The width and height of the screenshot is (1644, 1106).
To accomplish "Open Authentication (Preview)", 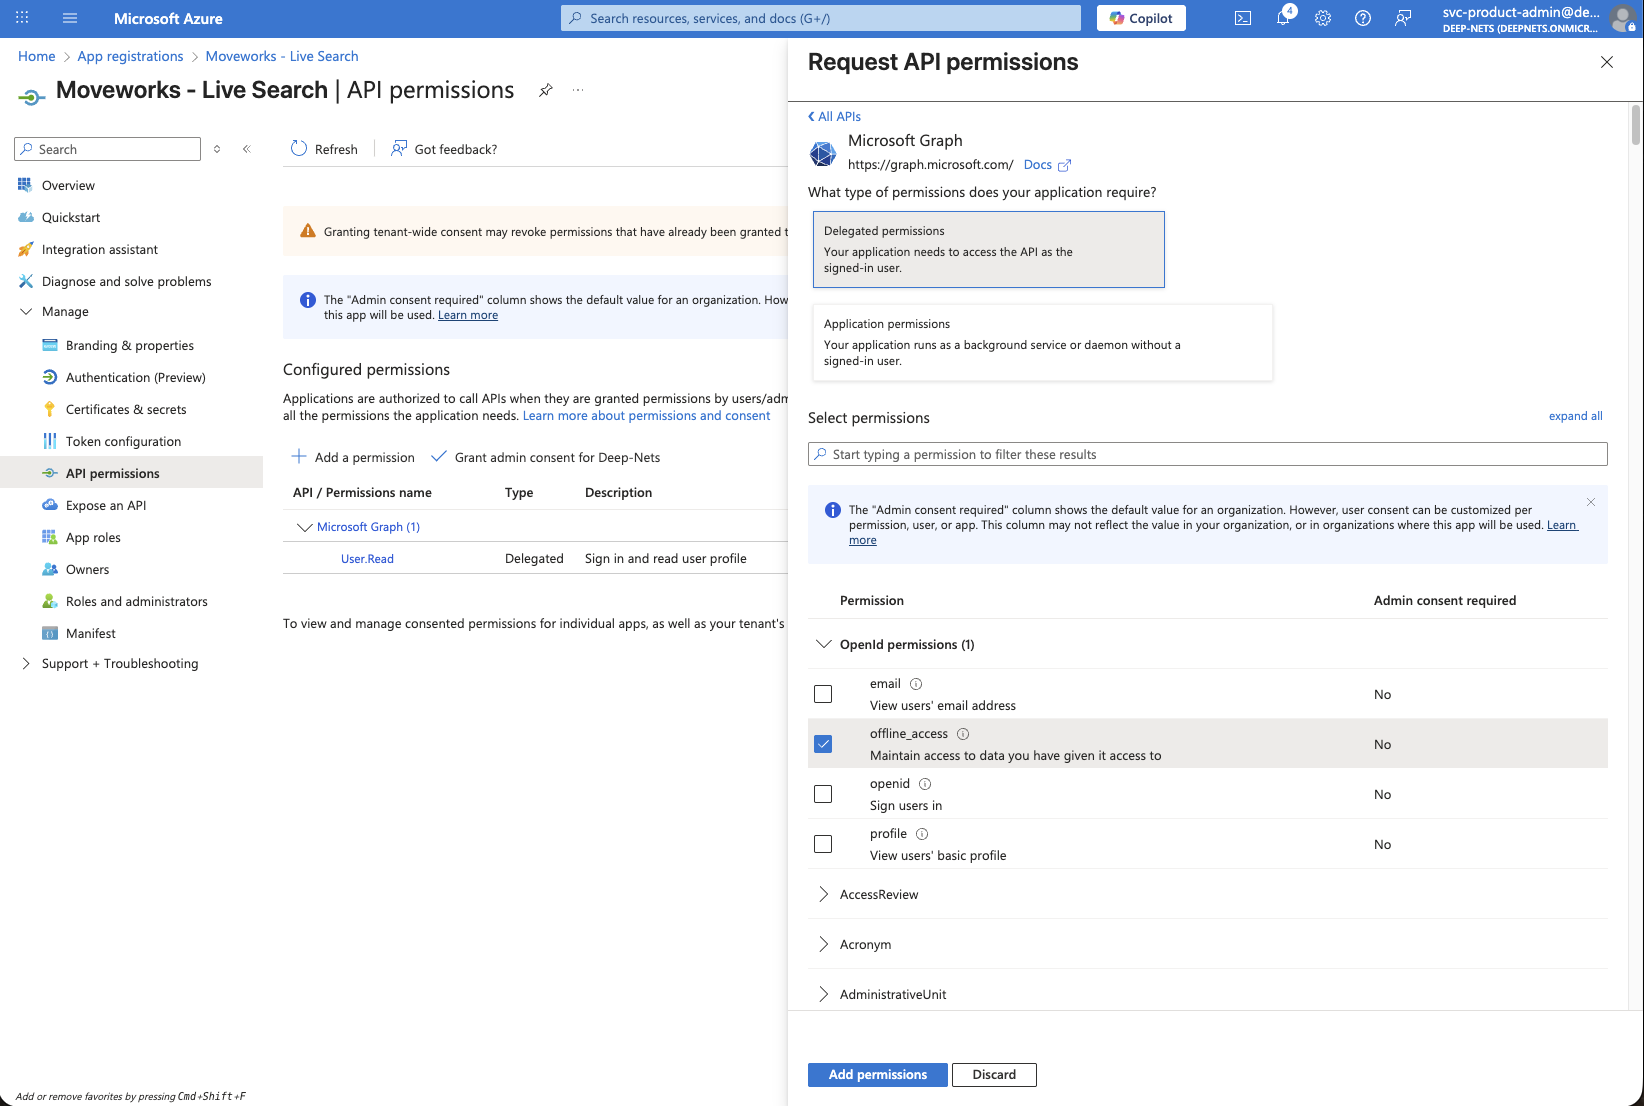I will [136, 377].
